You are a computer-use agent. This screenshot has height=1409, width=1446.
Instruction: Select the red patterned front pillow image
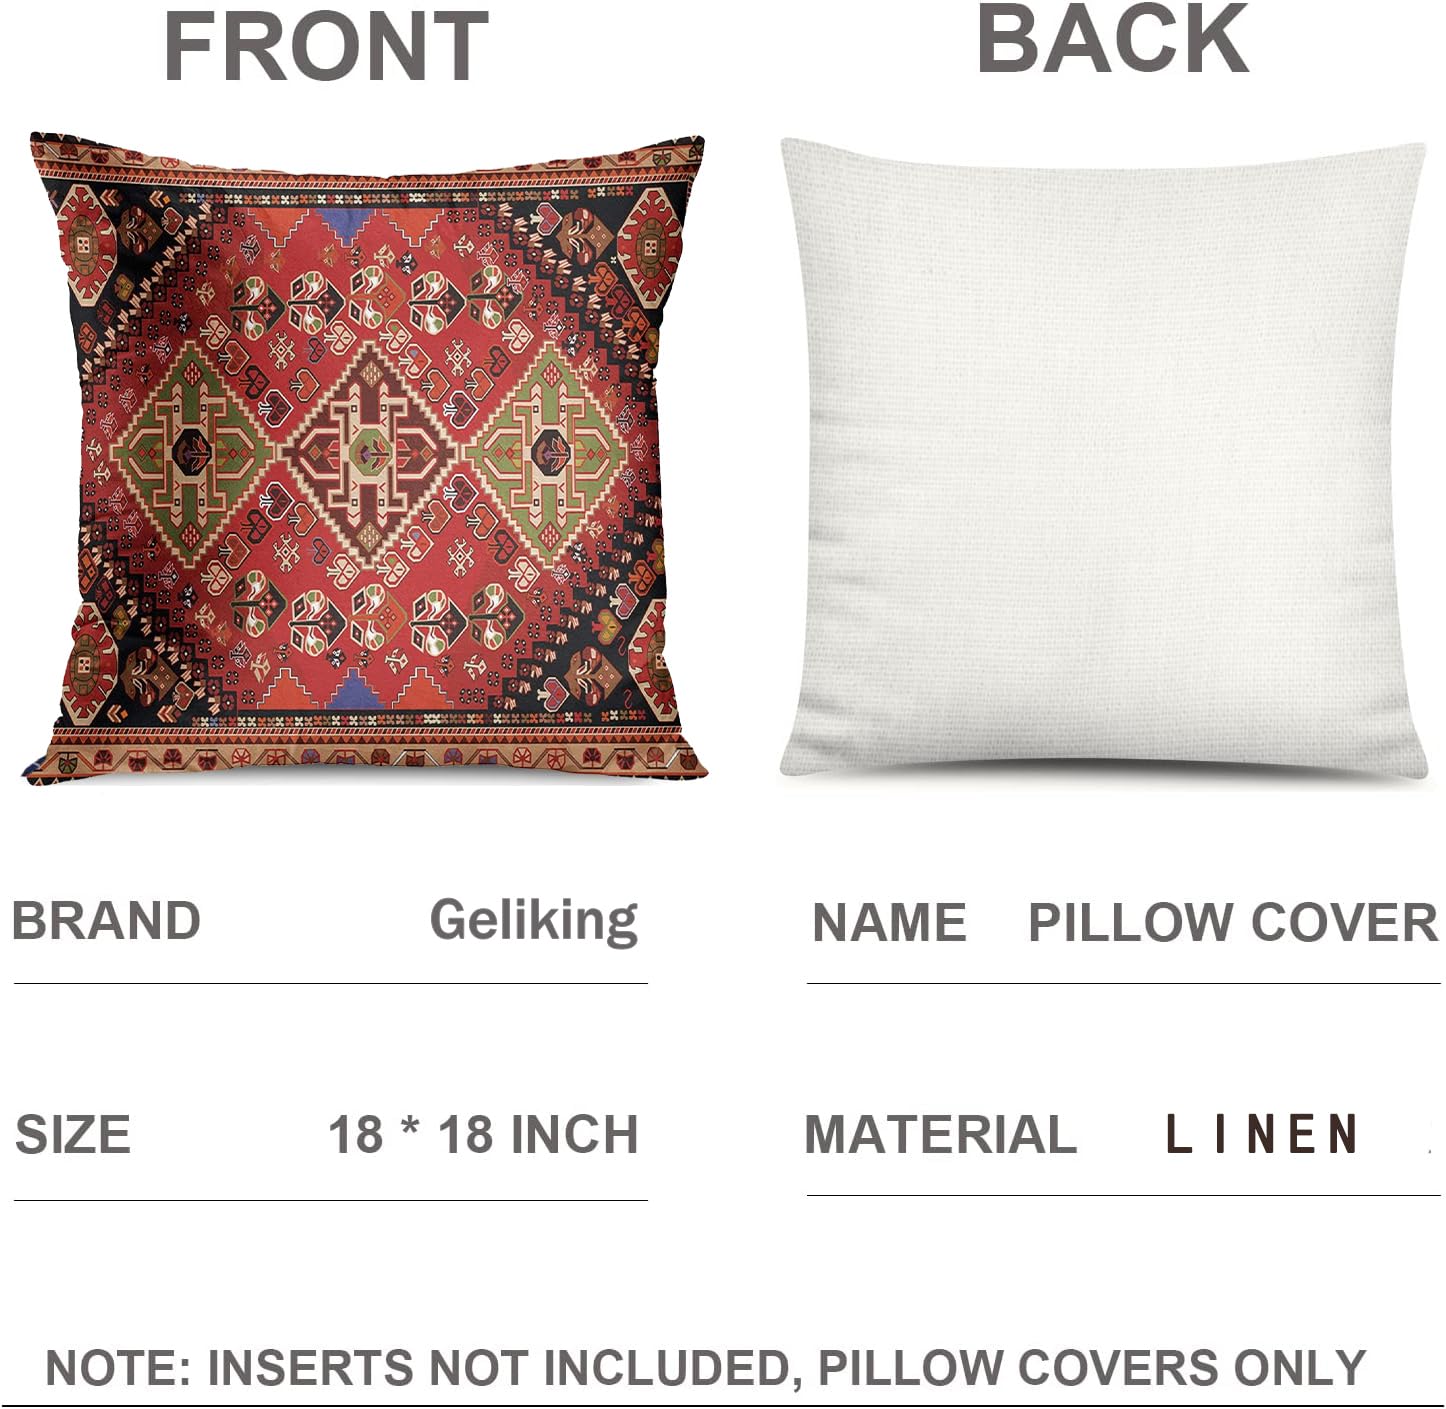(364, 458)
